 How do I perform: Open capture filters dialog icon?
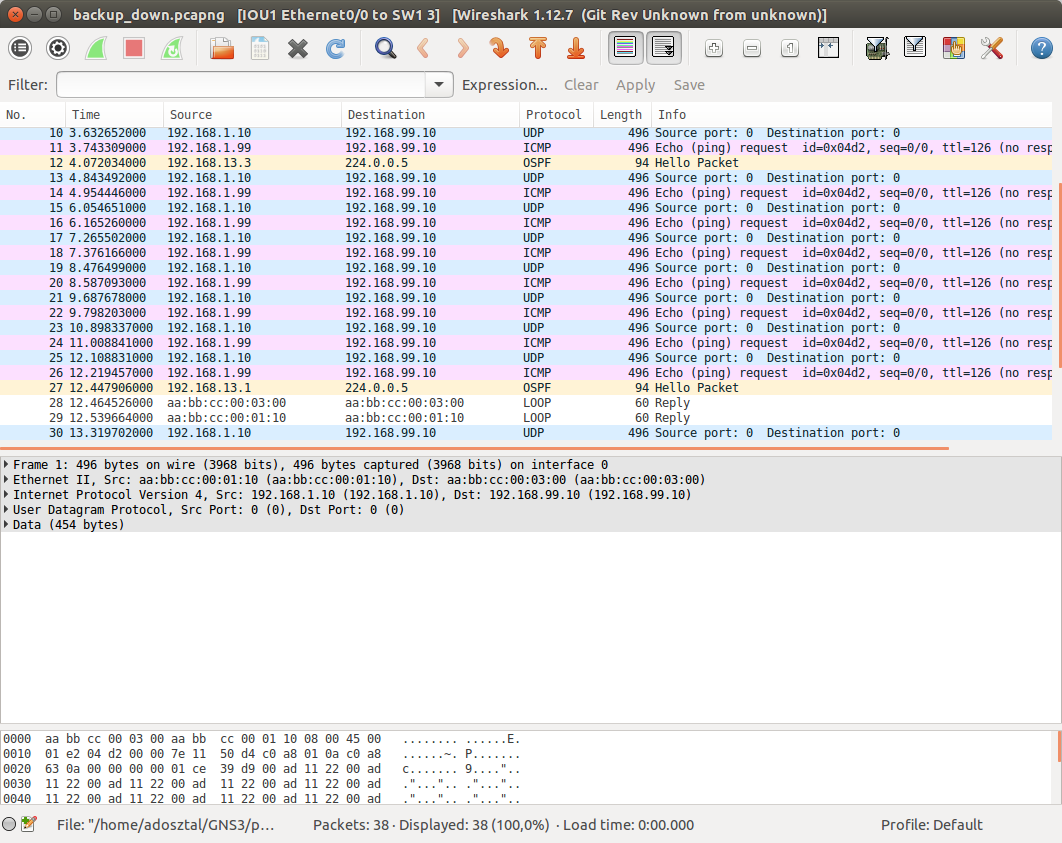pos(877,48)
